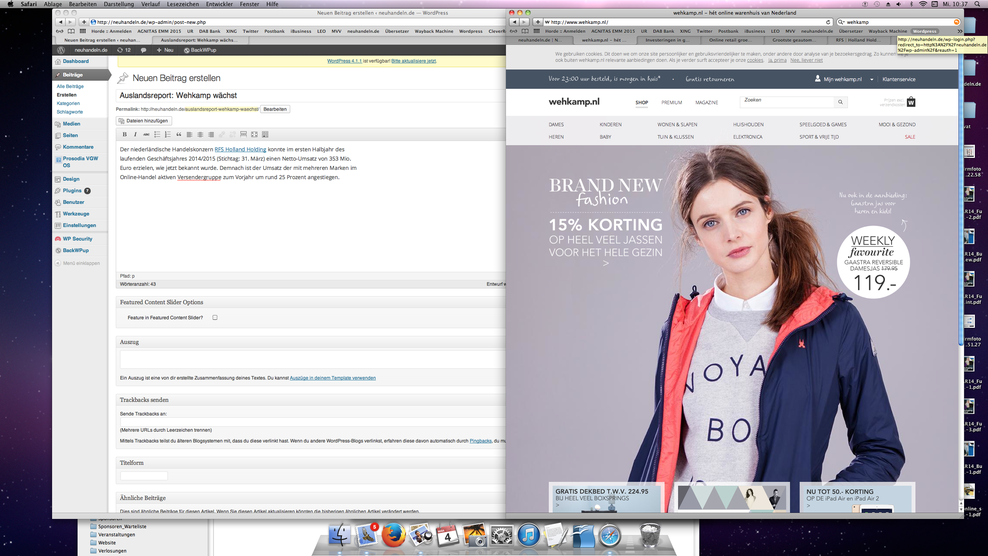Go back in the wehkamp Safari window

coord(514,22)
